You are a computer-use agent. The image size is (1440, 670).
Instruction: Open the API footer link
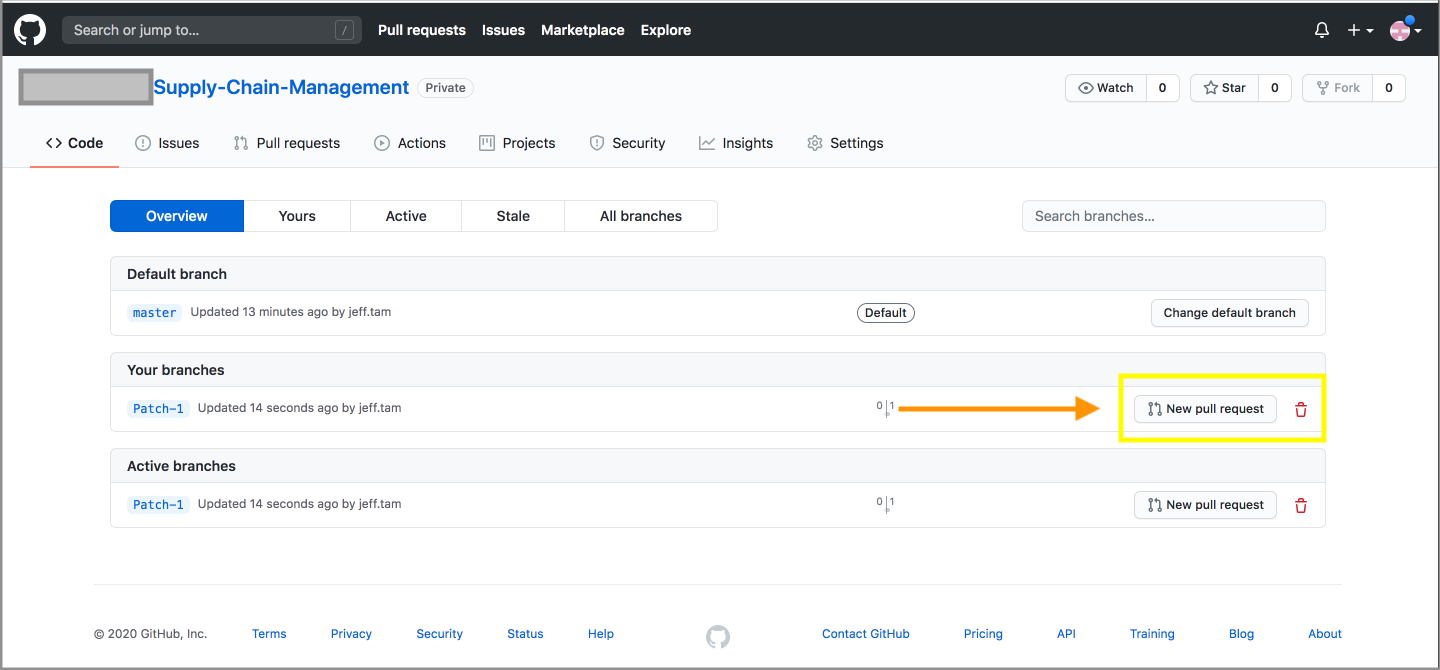point(1066,634)
